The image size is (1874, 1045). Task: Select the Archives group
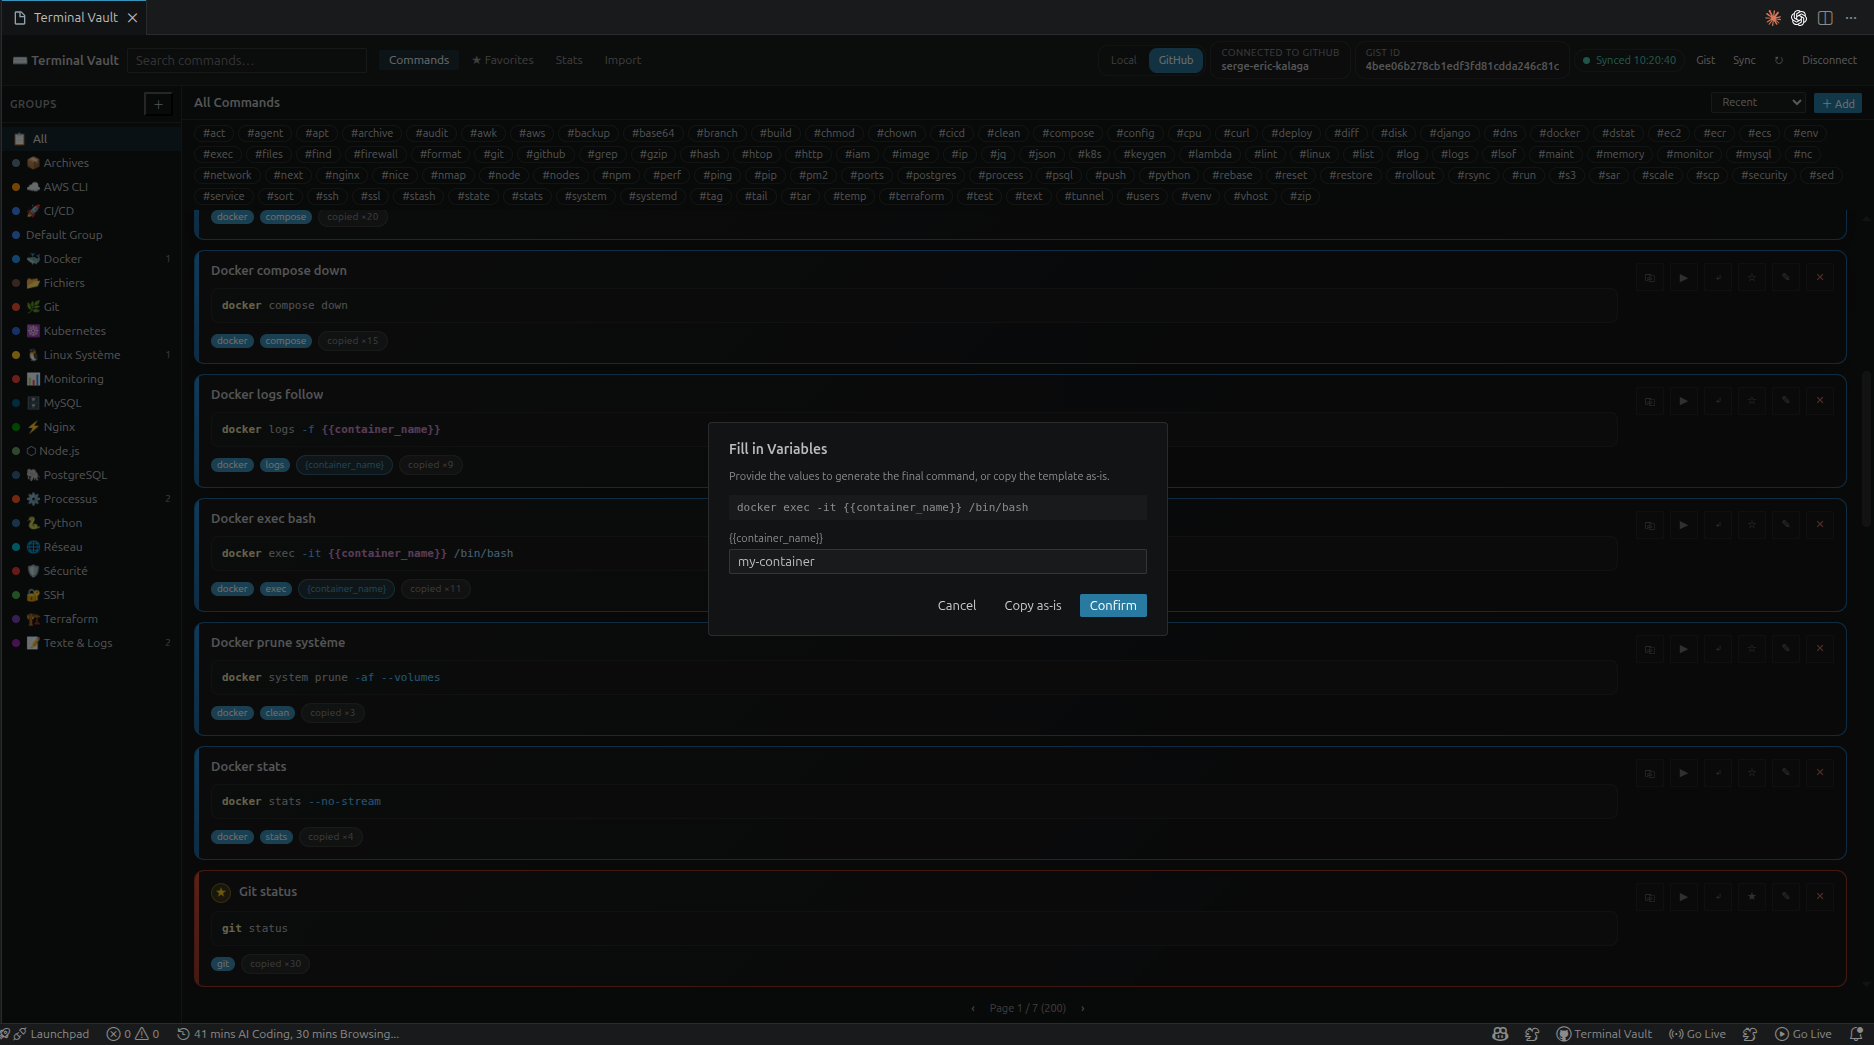click(91, 163)
